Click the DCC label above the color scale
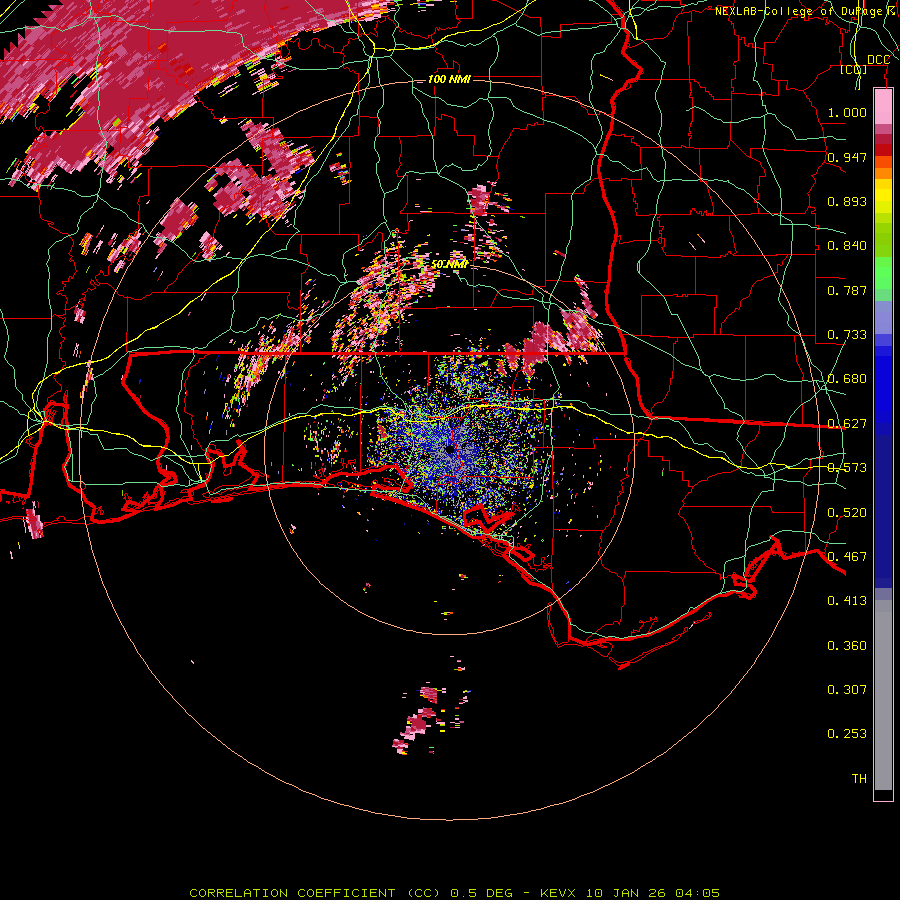900x900 pixels. 878,60
